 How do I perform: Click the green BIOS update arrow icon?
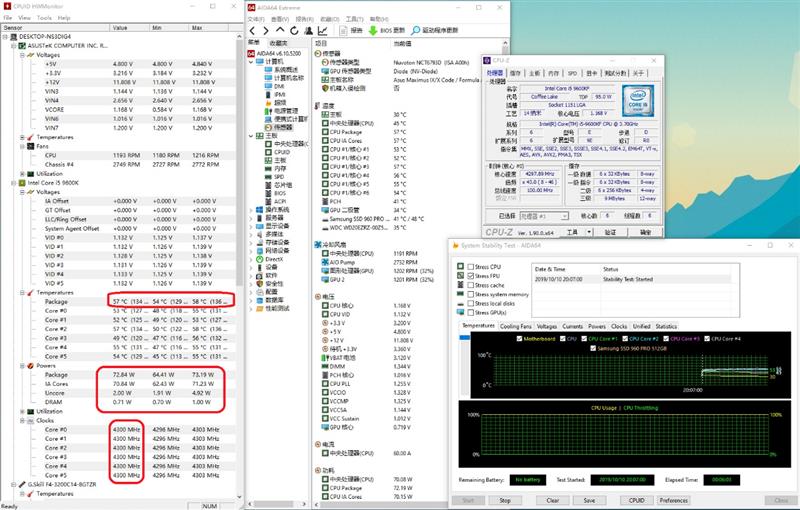pyautogui.click(x=373, y=31)
